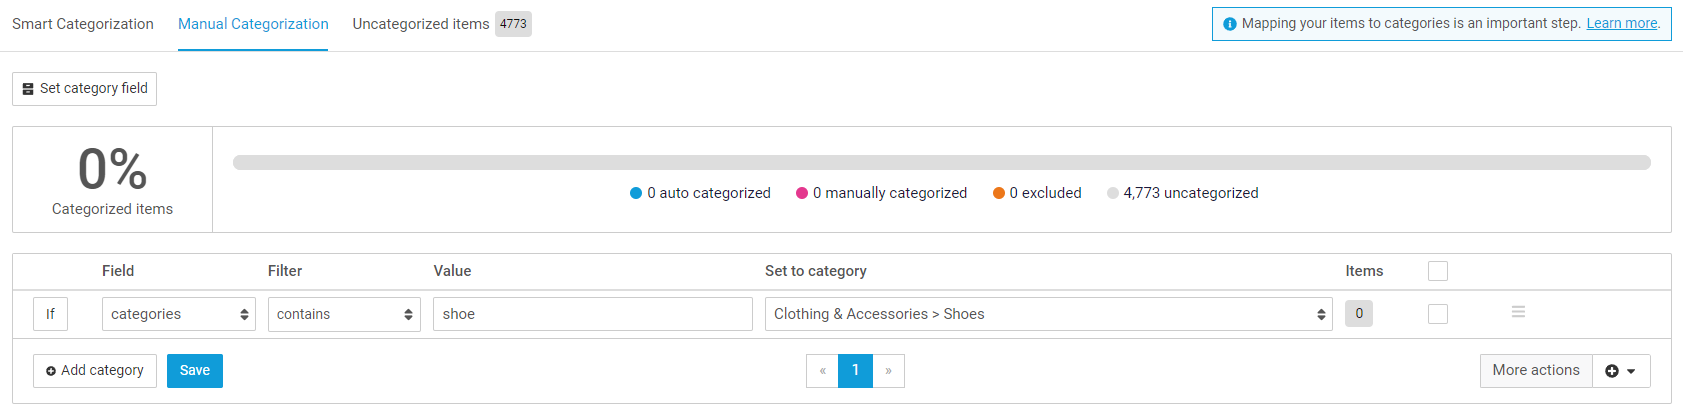Expand the Clothing & Accessories > Shoes category dropdown
1683x416 pixels.
1048,314
